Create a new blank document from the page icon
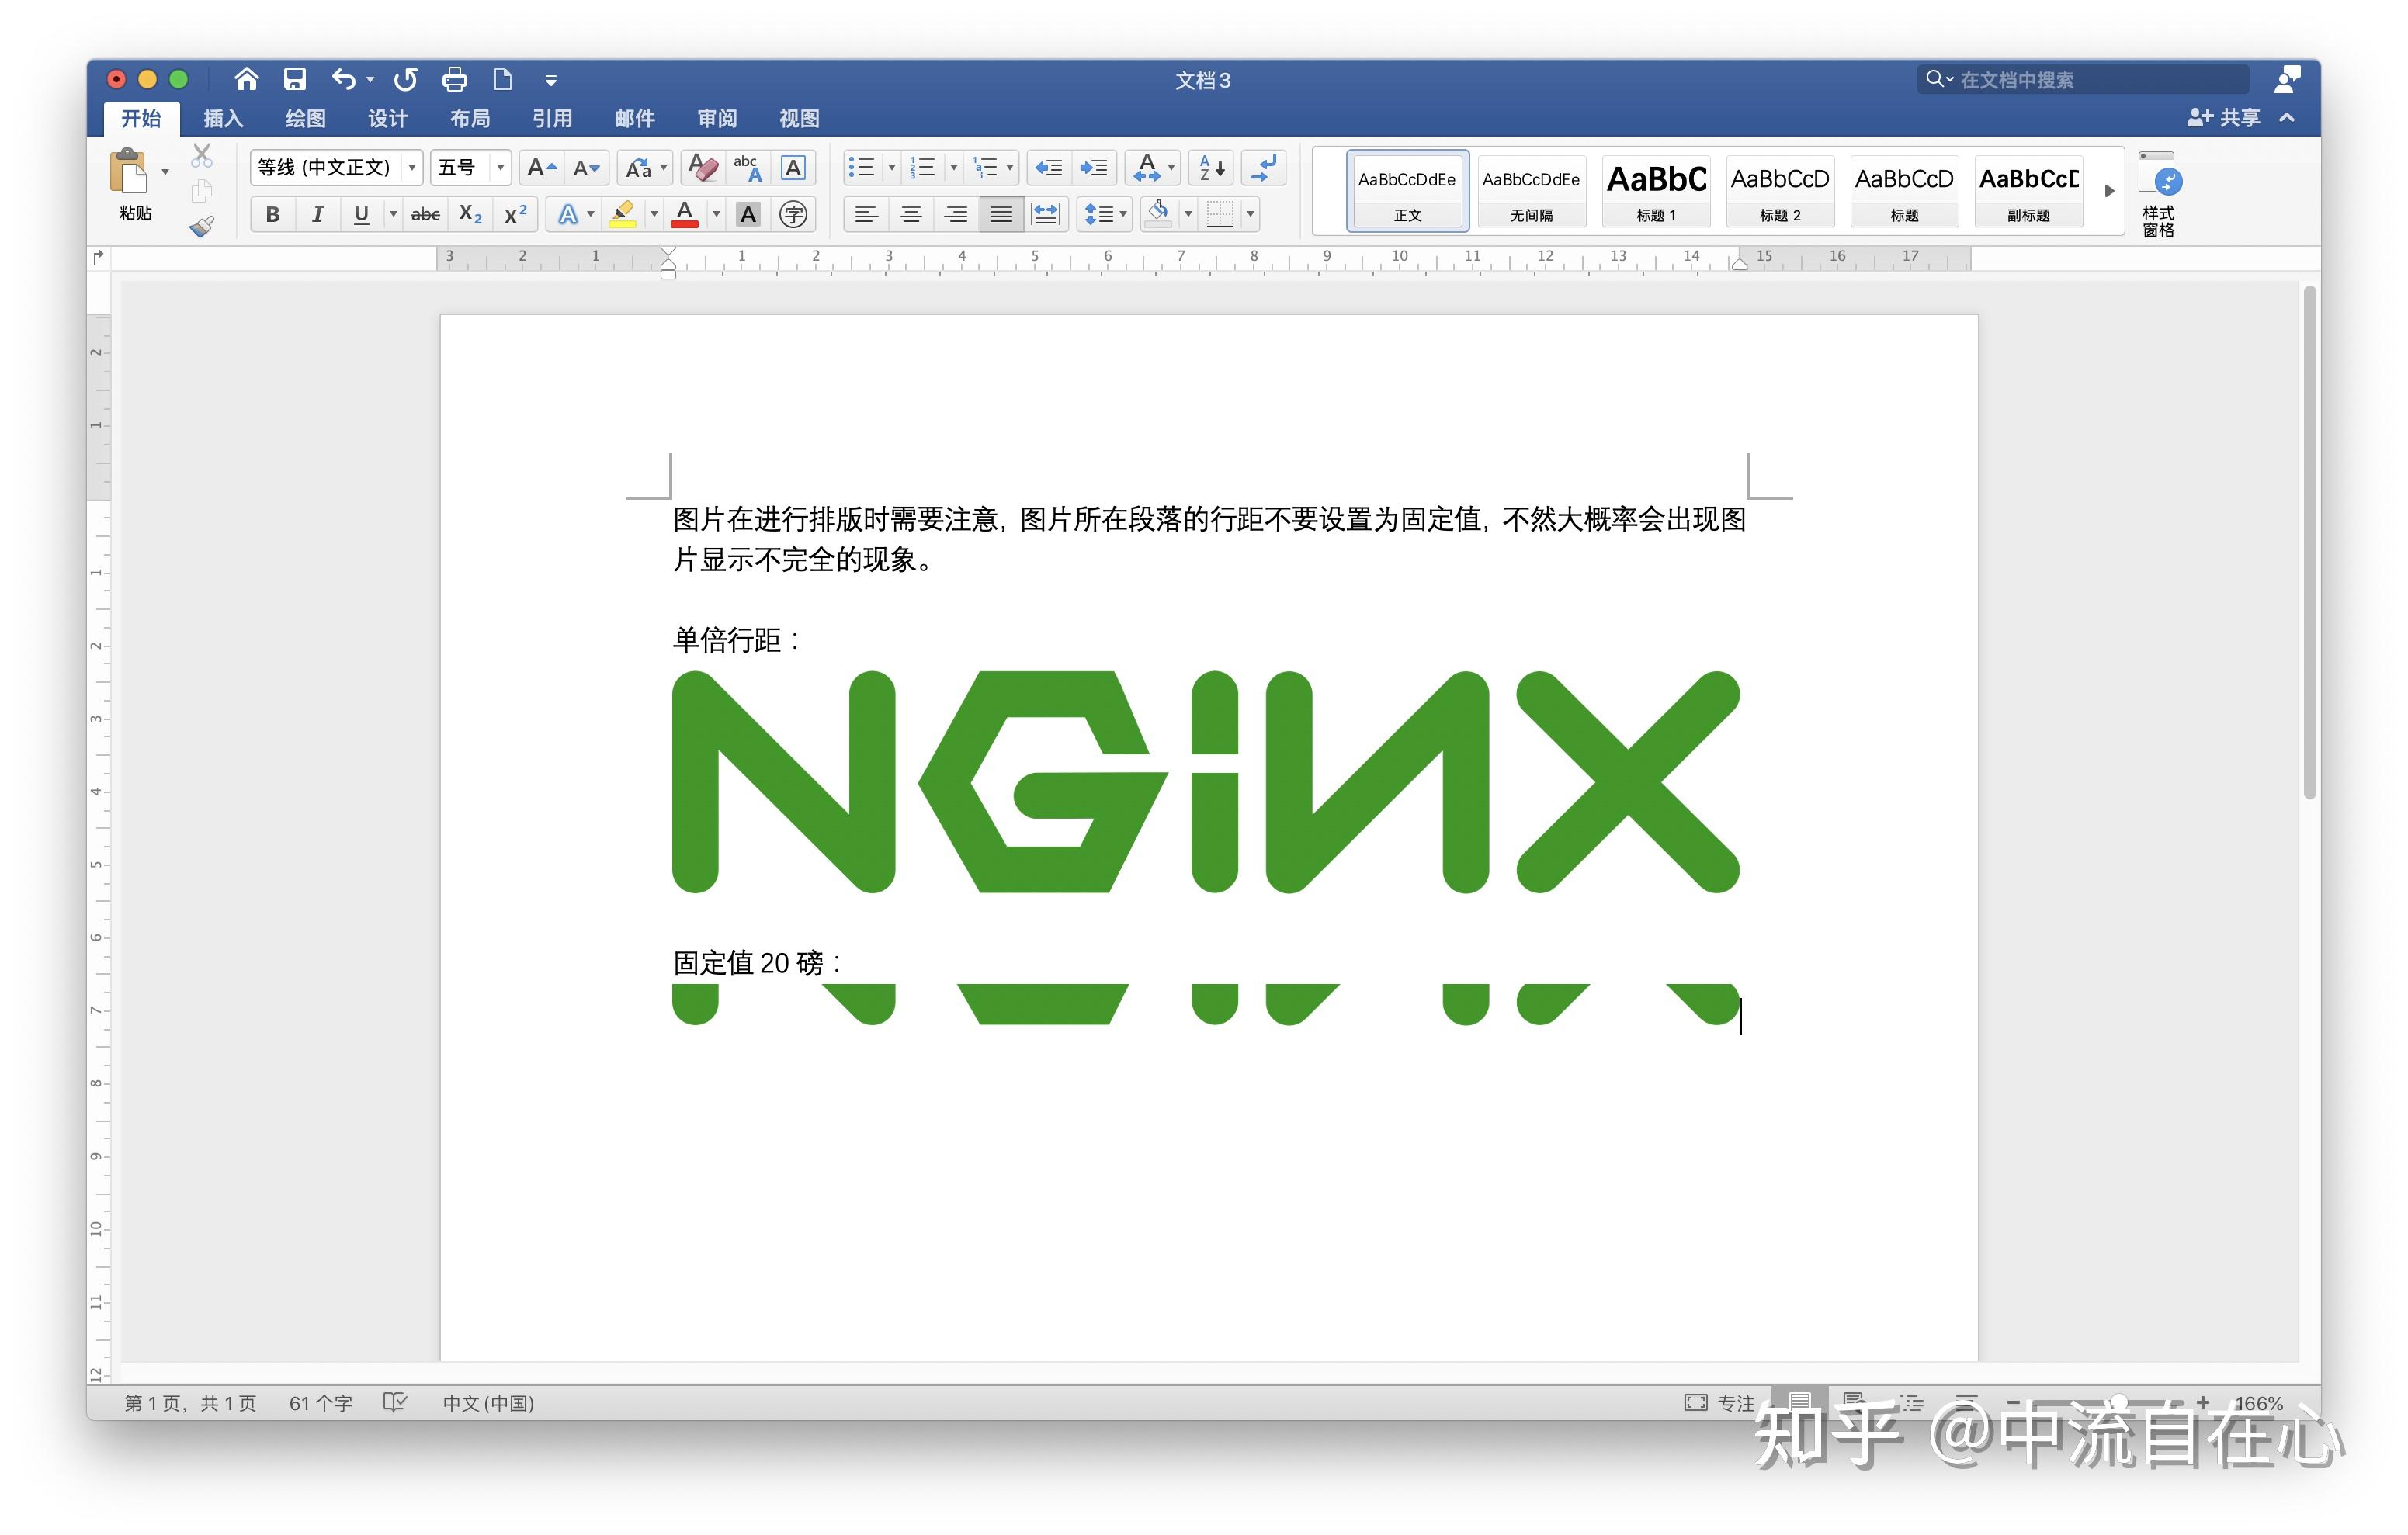Viewport: 2408px width, 1535px height. point(503,79)
